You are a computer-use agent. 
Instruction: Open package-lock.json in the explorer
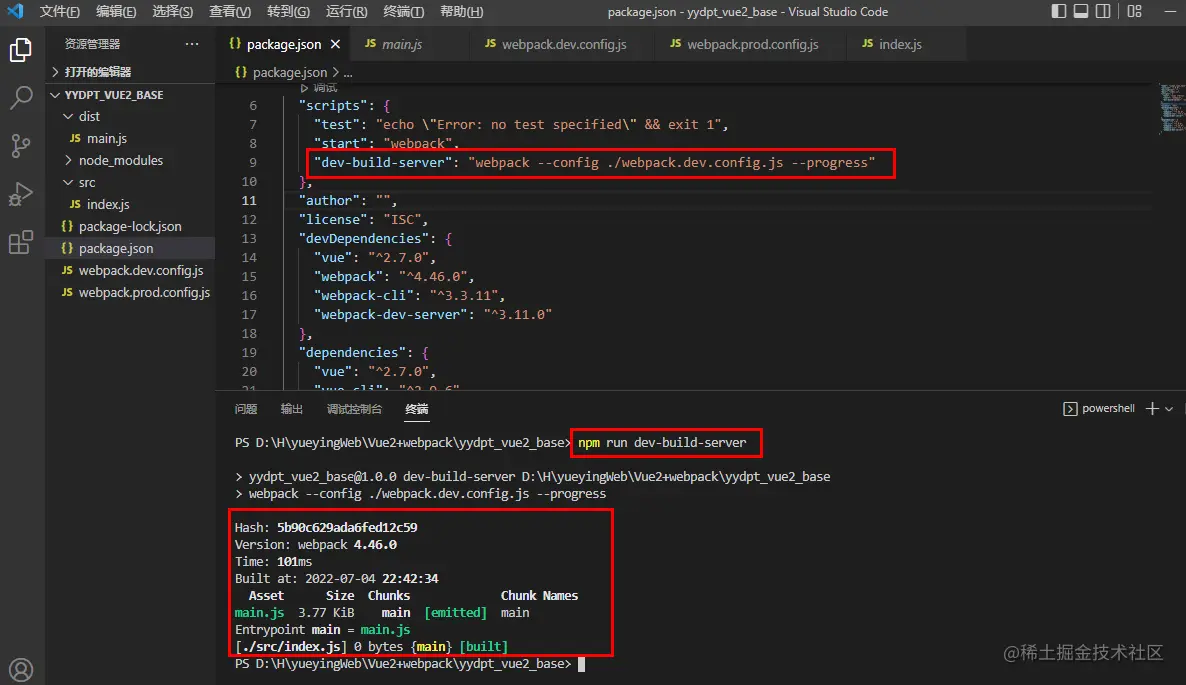coord(130,226)
